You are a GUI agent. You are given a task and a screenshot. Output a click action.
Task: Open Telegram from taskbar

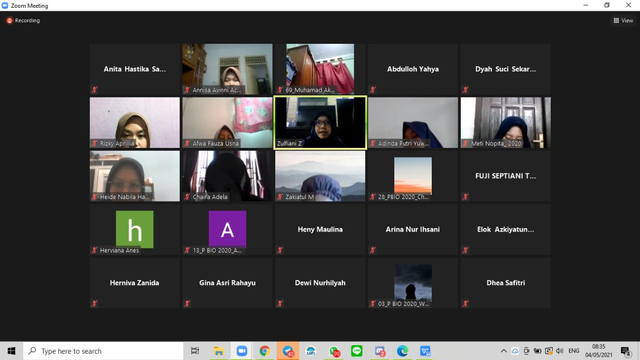pyautogui.click(x=288, y=351)
